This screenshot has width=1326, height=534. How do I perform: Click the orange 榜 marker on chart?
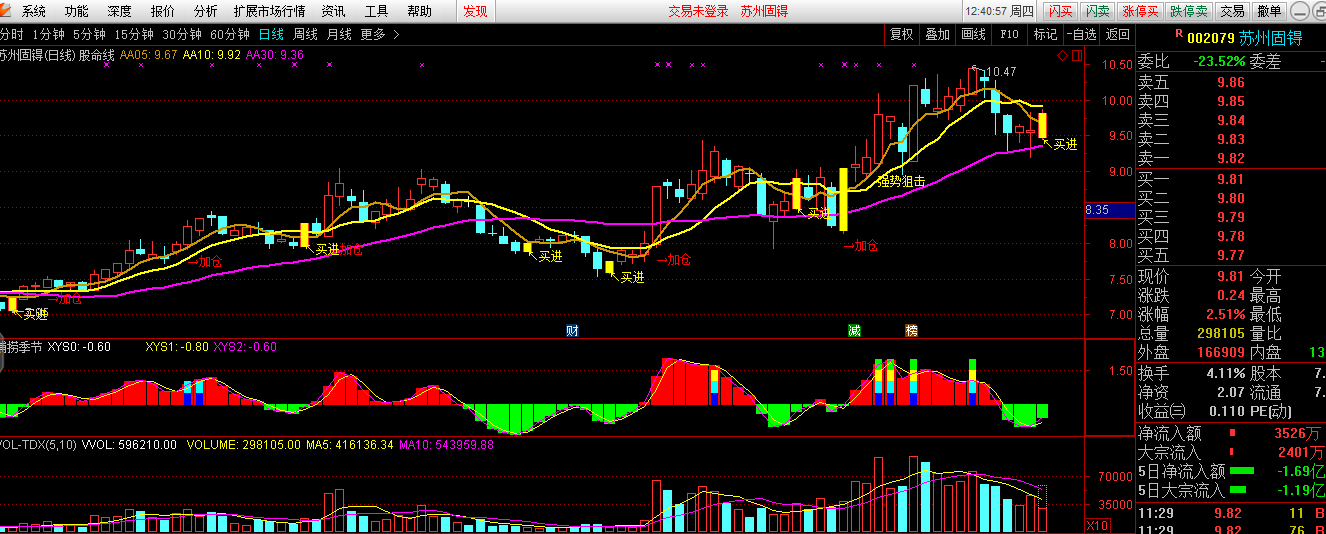click(x=911, y=331)
